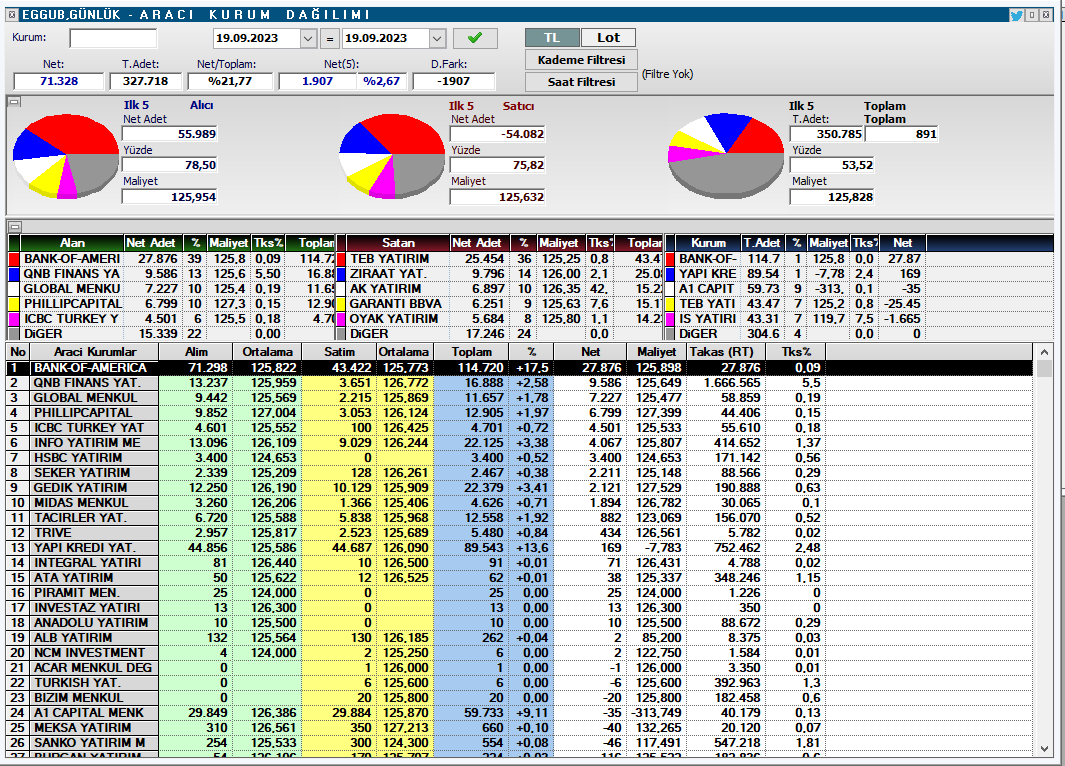The height and width of the screenshot is (766, 1065).
Task: Click the green checkmark apply button
Action: pyautogui.click(x=475, y=38)
